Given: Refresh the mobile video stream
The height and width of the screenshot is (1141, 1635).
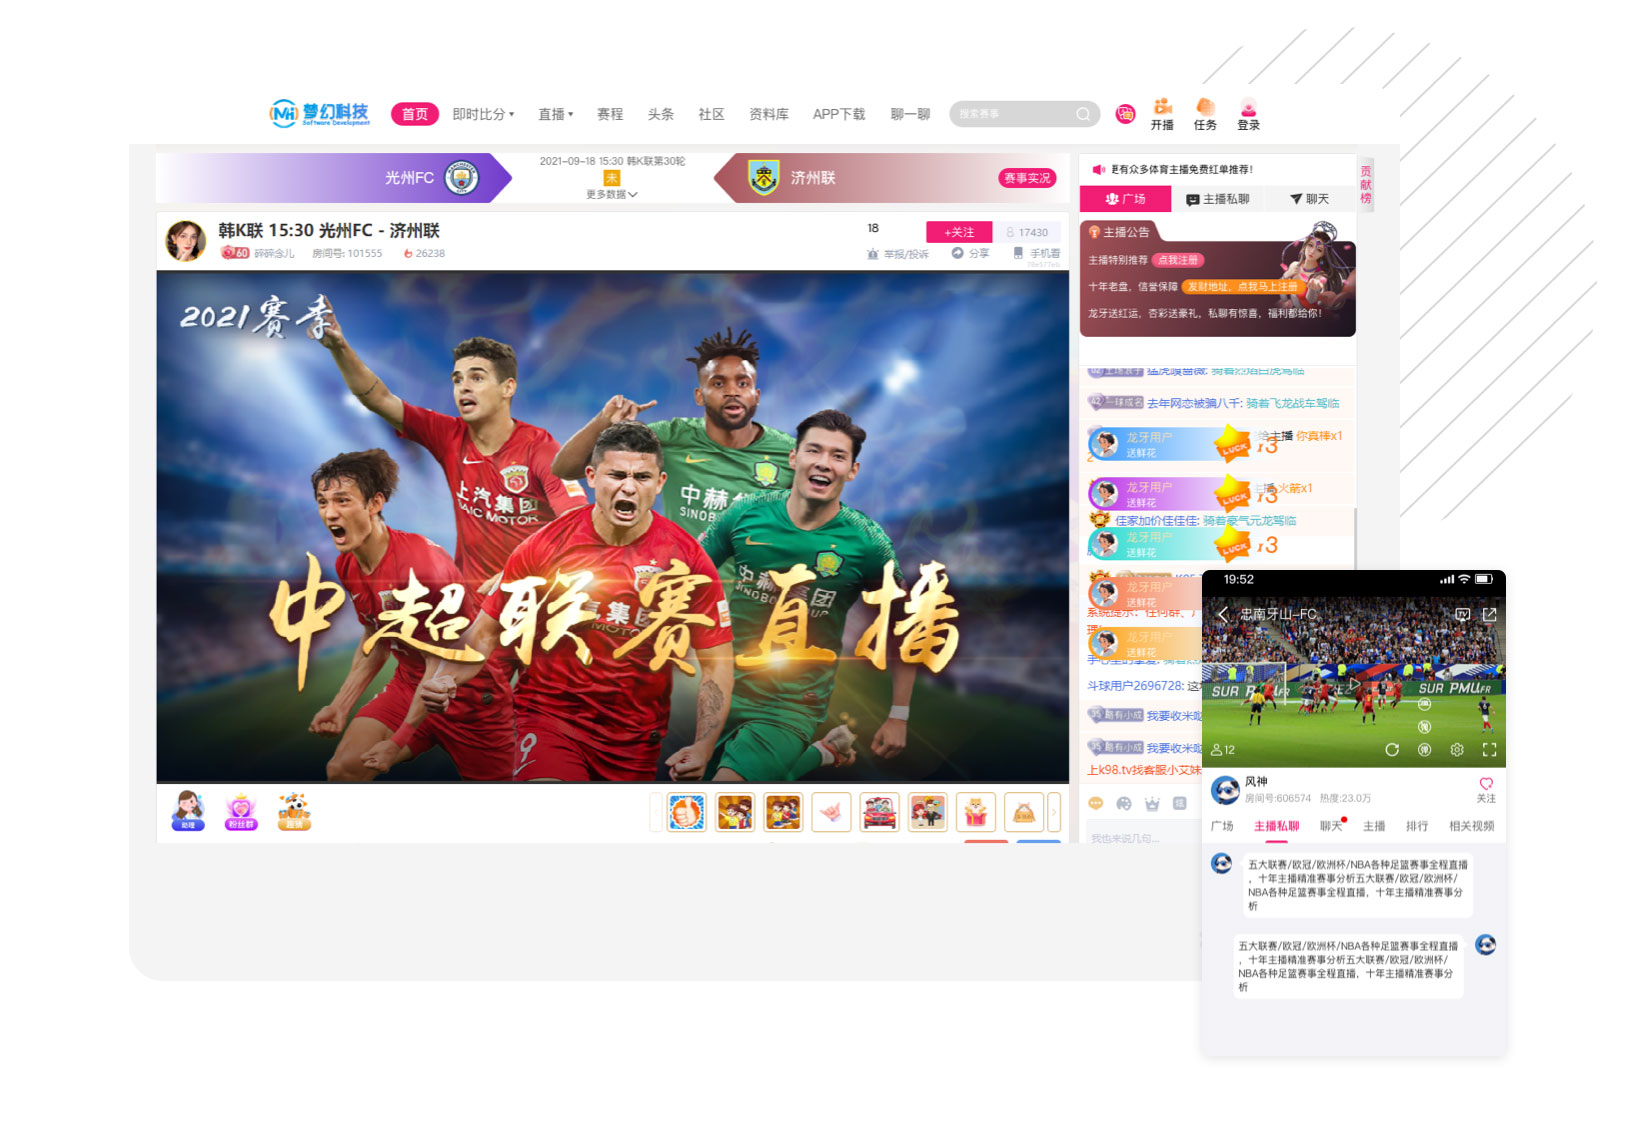Looking at the screenshot, I should click(x=1392, y=749).
